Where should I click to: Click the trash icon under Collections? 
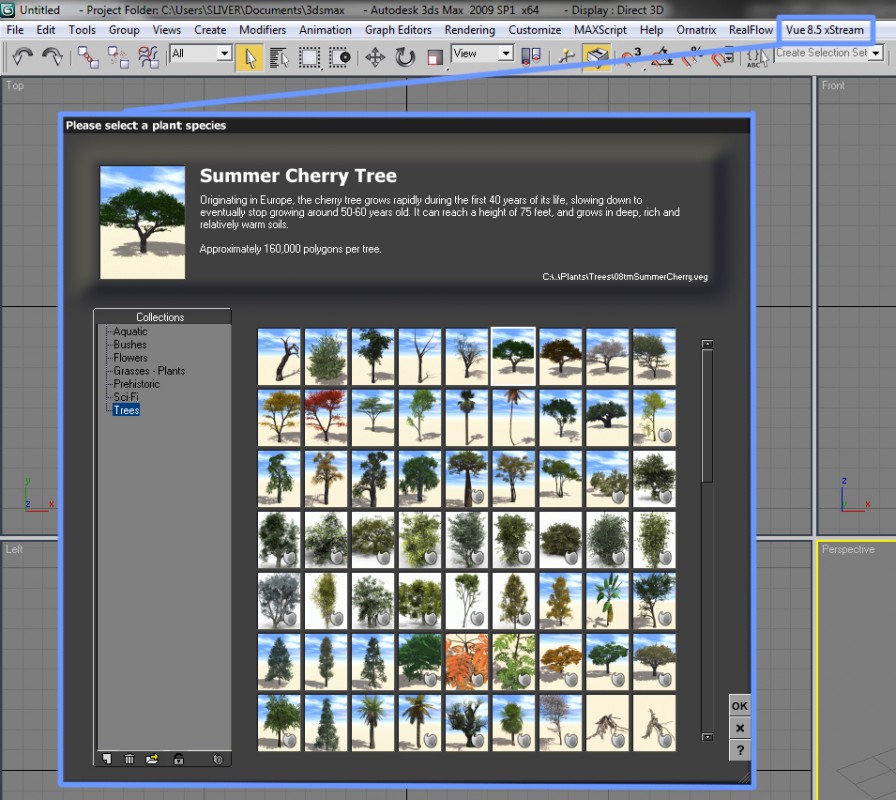click(129, 759)
